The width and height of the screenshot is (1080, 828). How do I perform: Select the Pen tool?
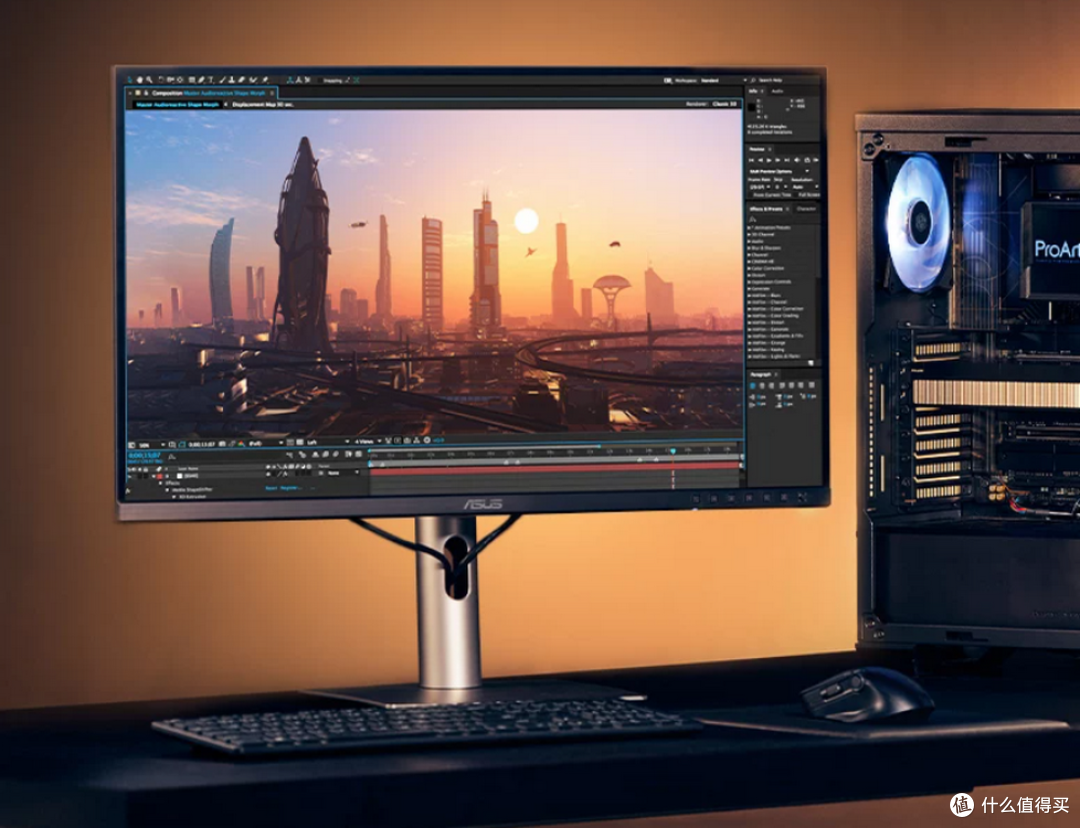pyautogui.click(x=200, y=80)
